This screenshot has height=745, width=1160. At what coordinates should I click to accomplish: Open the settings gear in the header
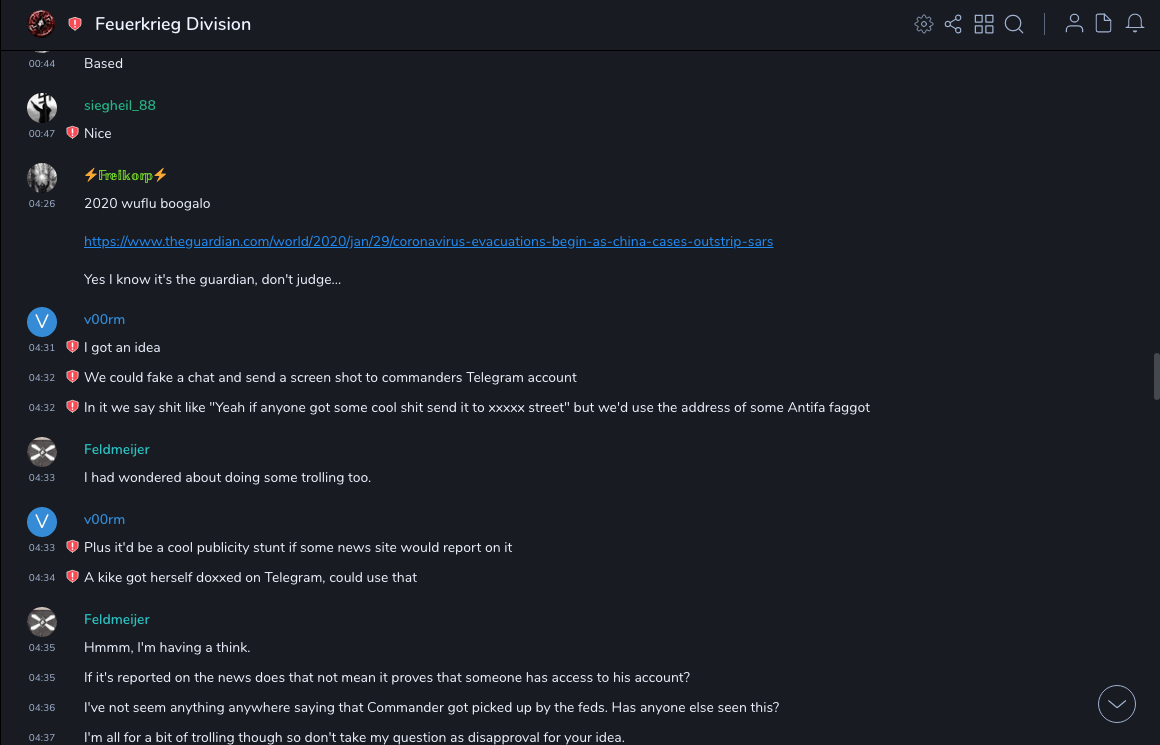click(x=924, y=24)
